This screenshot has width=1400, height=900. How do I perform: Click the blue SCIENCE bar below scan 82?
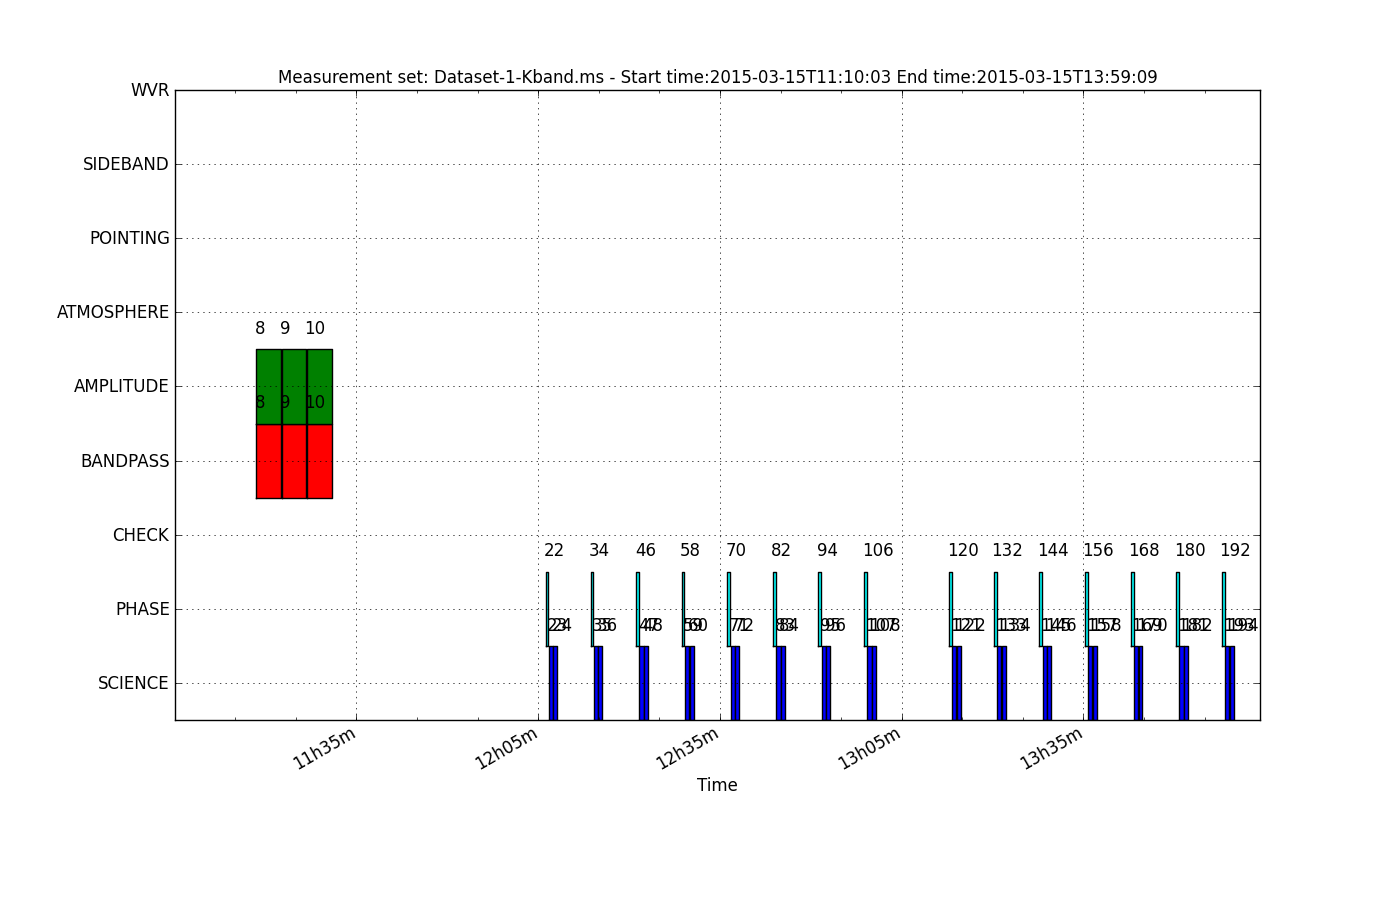pyautogui.click(x=780, y=683)
